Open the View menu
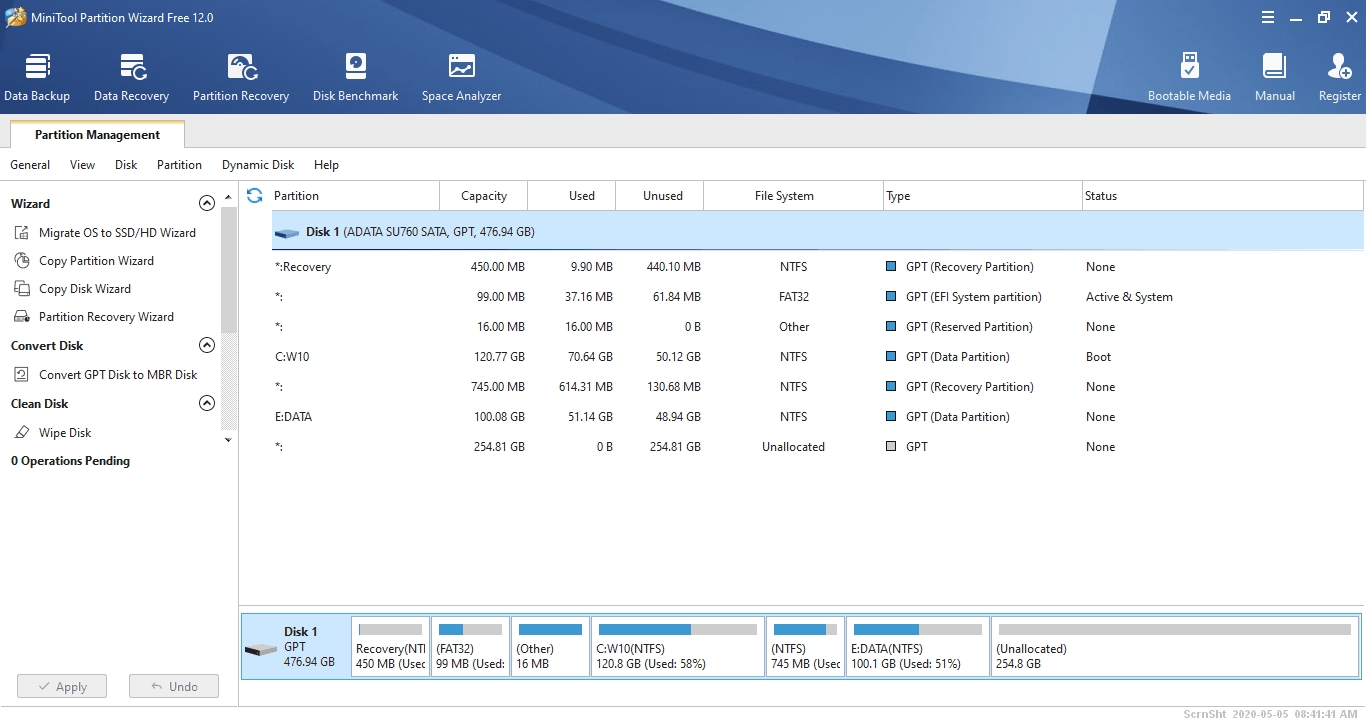The width and height of the screenshot is (1366, 728). (x=83, y=165)
